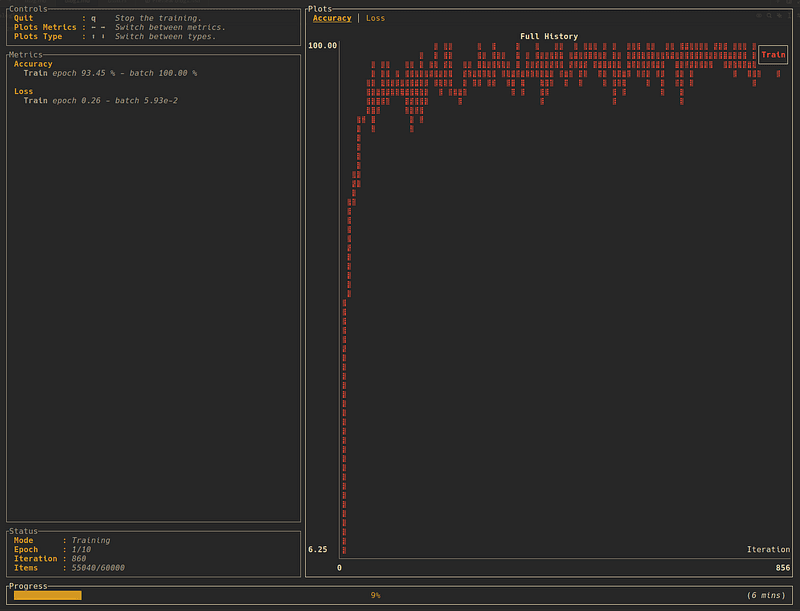Click the Loss heading in Metrics panel
The width and height of the screenshot is (800, 611).
coord(23,92)
